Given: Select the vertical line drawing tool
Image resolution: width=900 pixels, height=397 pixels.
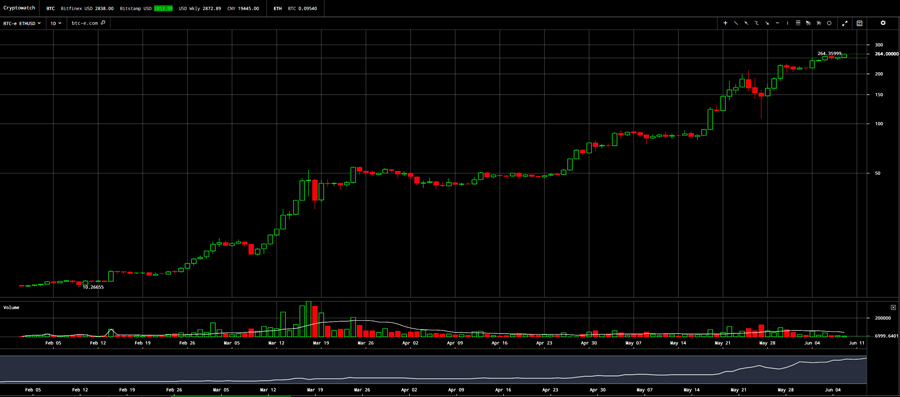Looking at the screenshot, I should pyautogui.click(x=788, y=23).
